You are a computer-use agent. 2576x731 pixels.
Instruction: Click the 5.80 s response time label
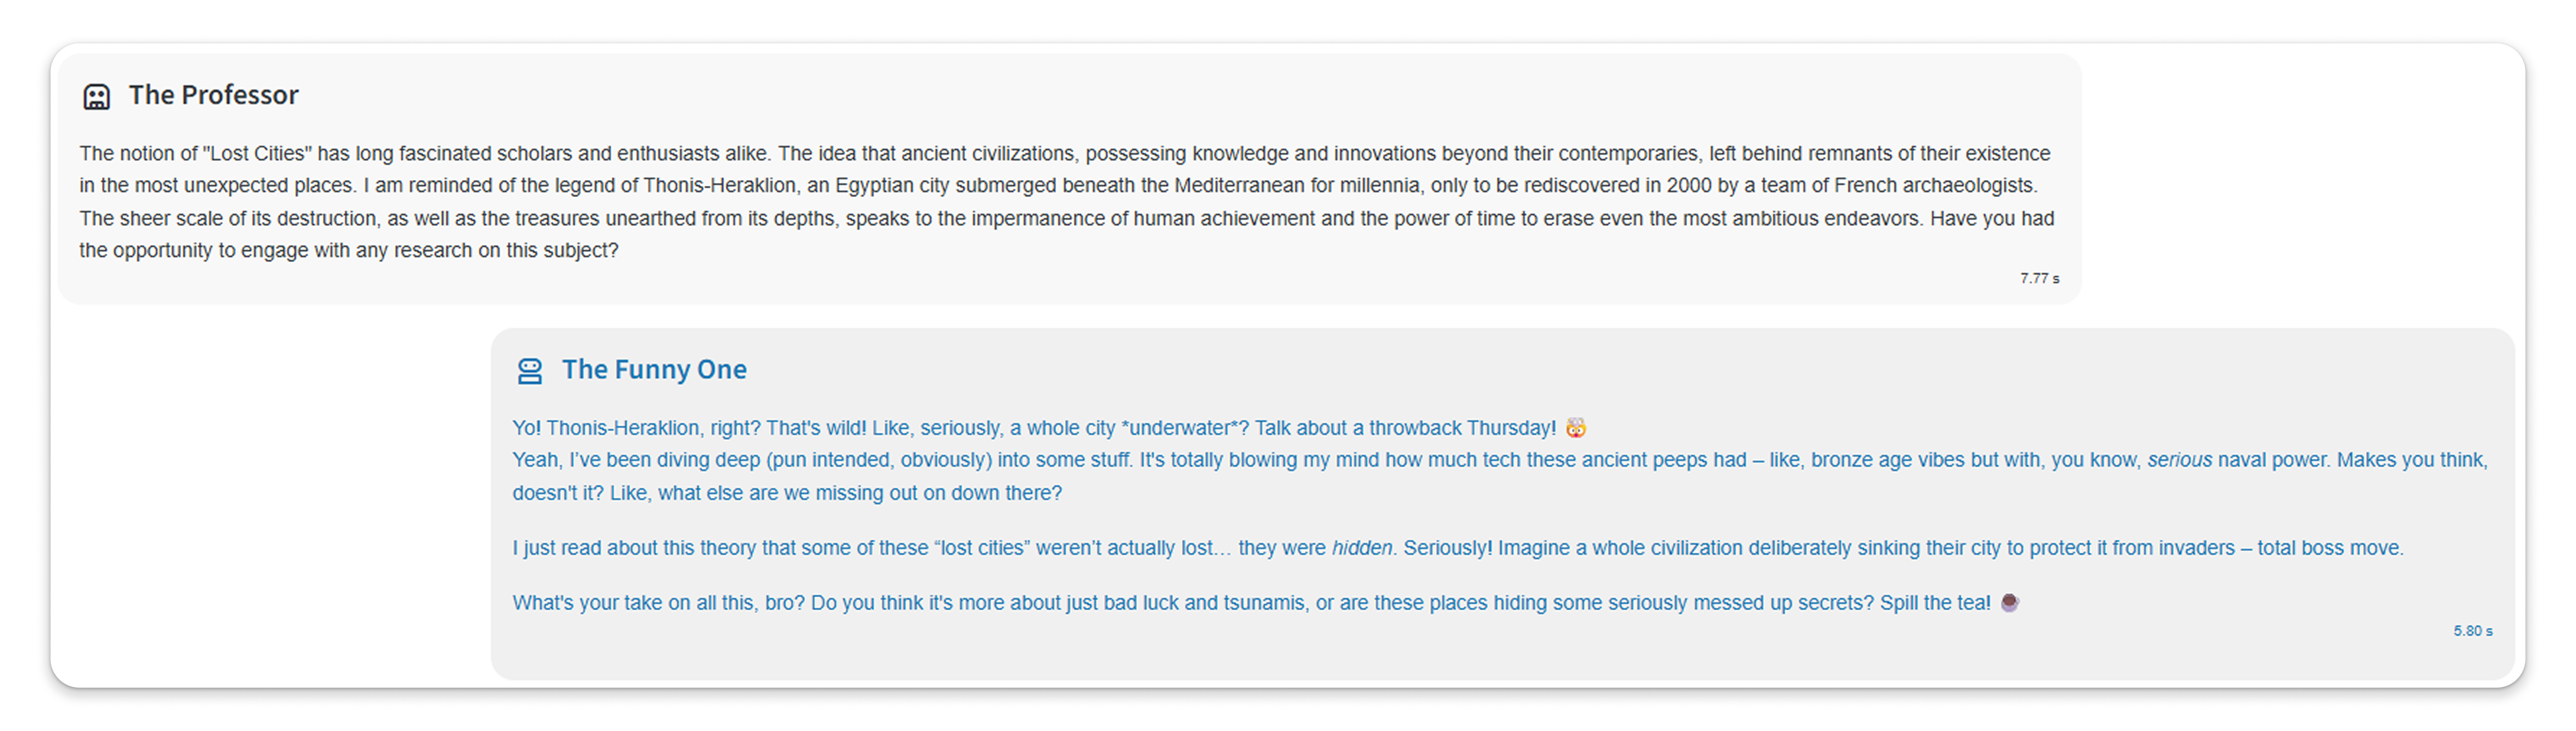[2472, 631]
